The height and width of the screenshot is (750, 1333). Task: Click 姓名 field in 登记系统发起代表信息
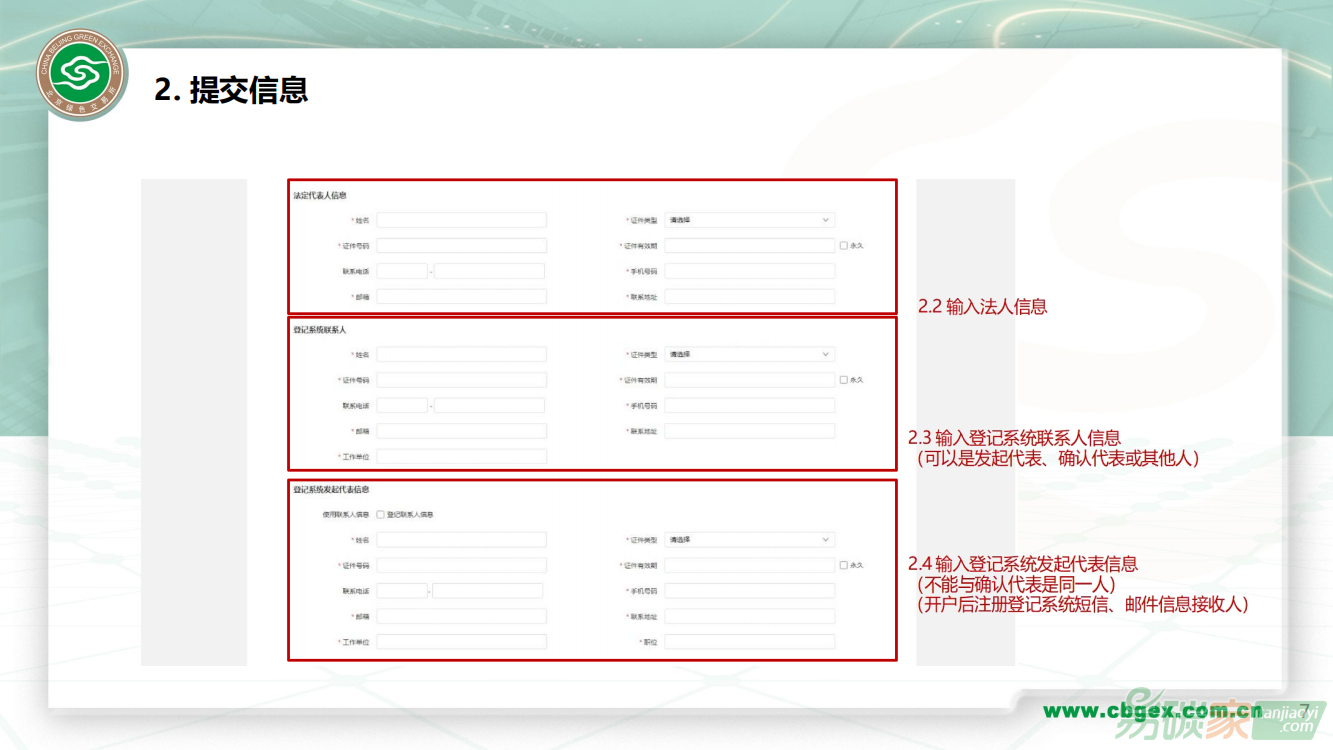pos(461,540)
